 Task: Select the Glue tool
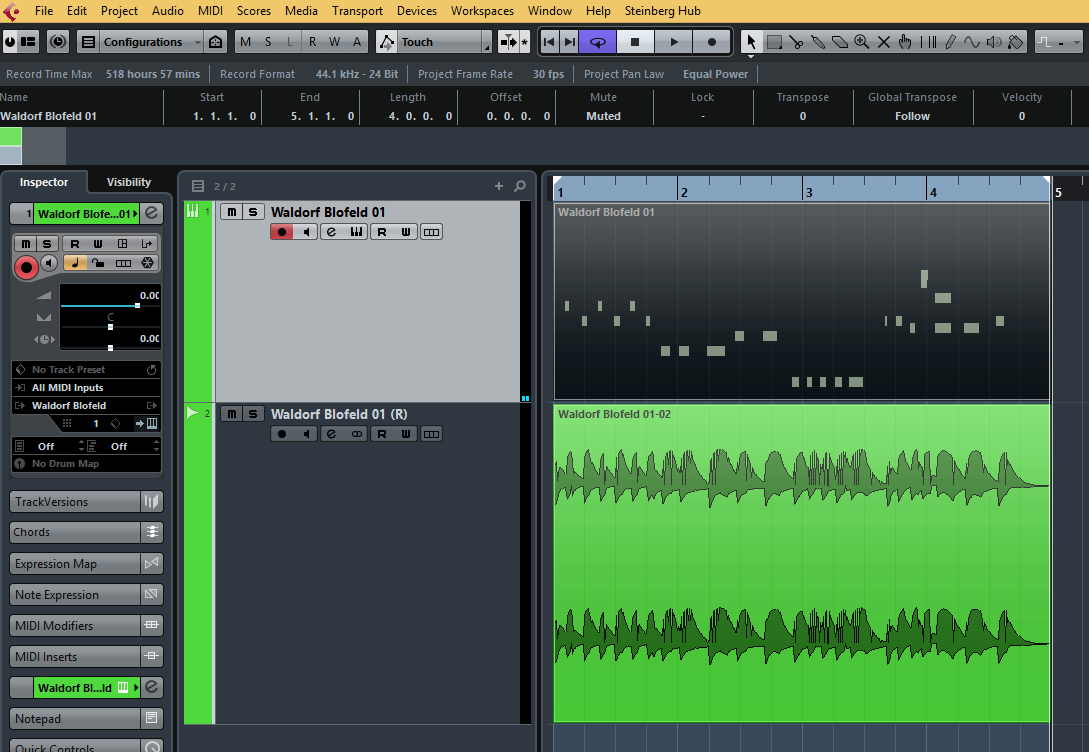pos(818,42)
